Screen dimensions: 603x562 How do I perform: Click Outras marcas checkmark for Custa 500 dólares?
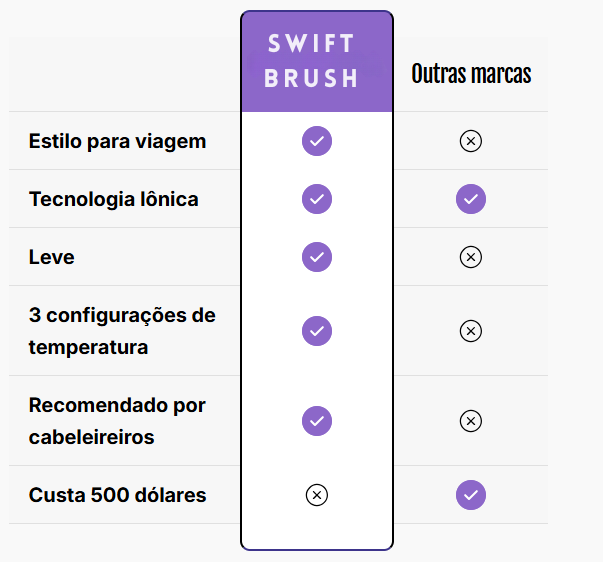tap(470, 494)
